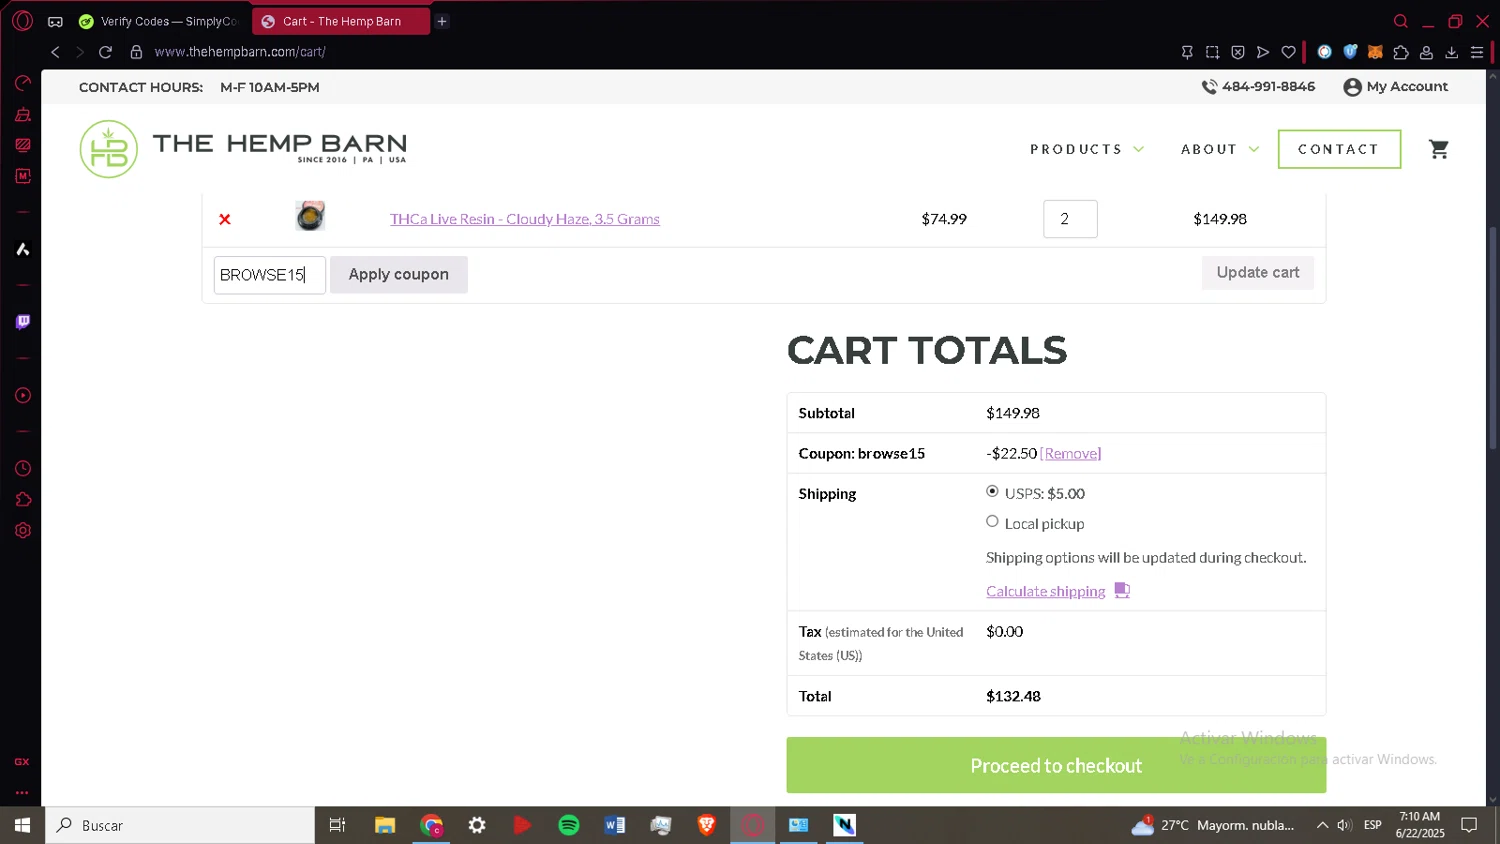
Task: Open Task View on the taskbar
Action: (x=338, y=825)
